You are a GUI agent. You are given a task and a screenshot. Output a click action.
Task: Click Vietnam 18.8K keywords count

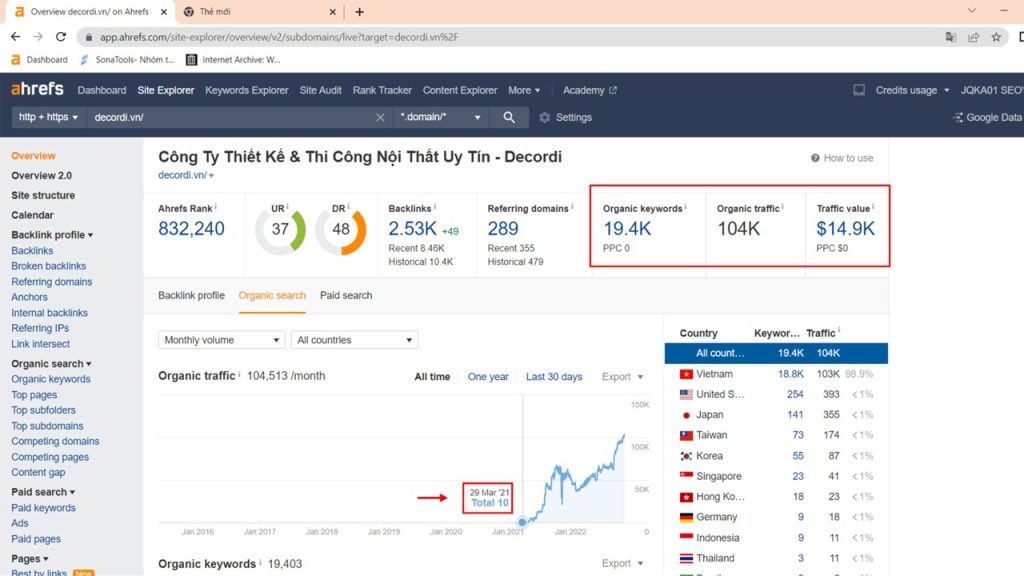790,374
